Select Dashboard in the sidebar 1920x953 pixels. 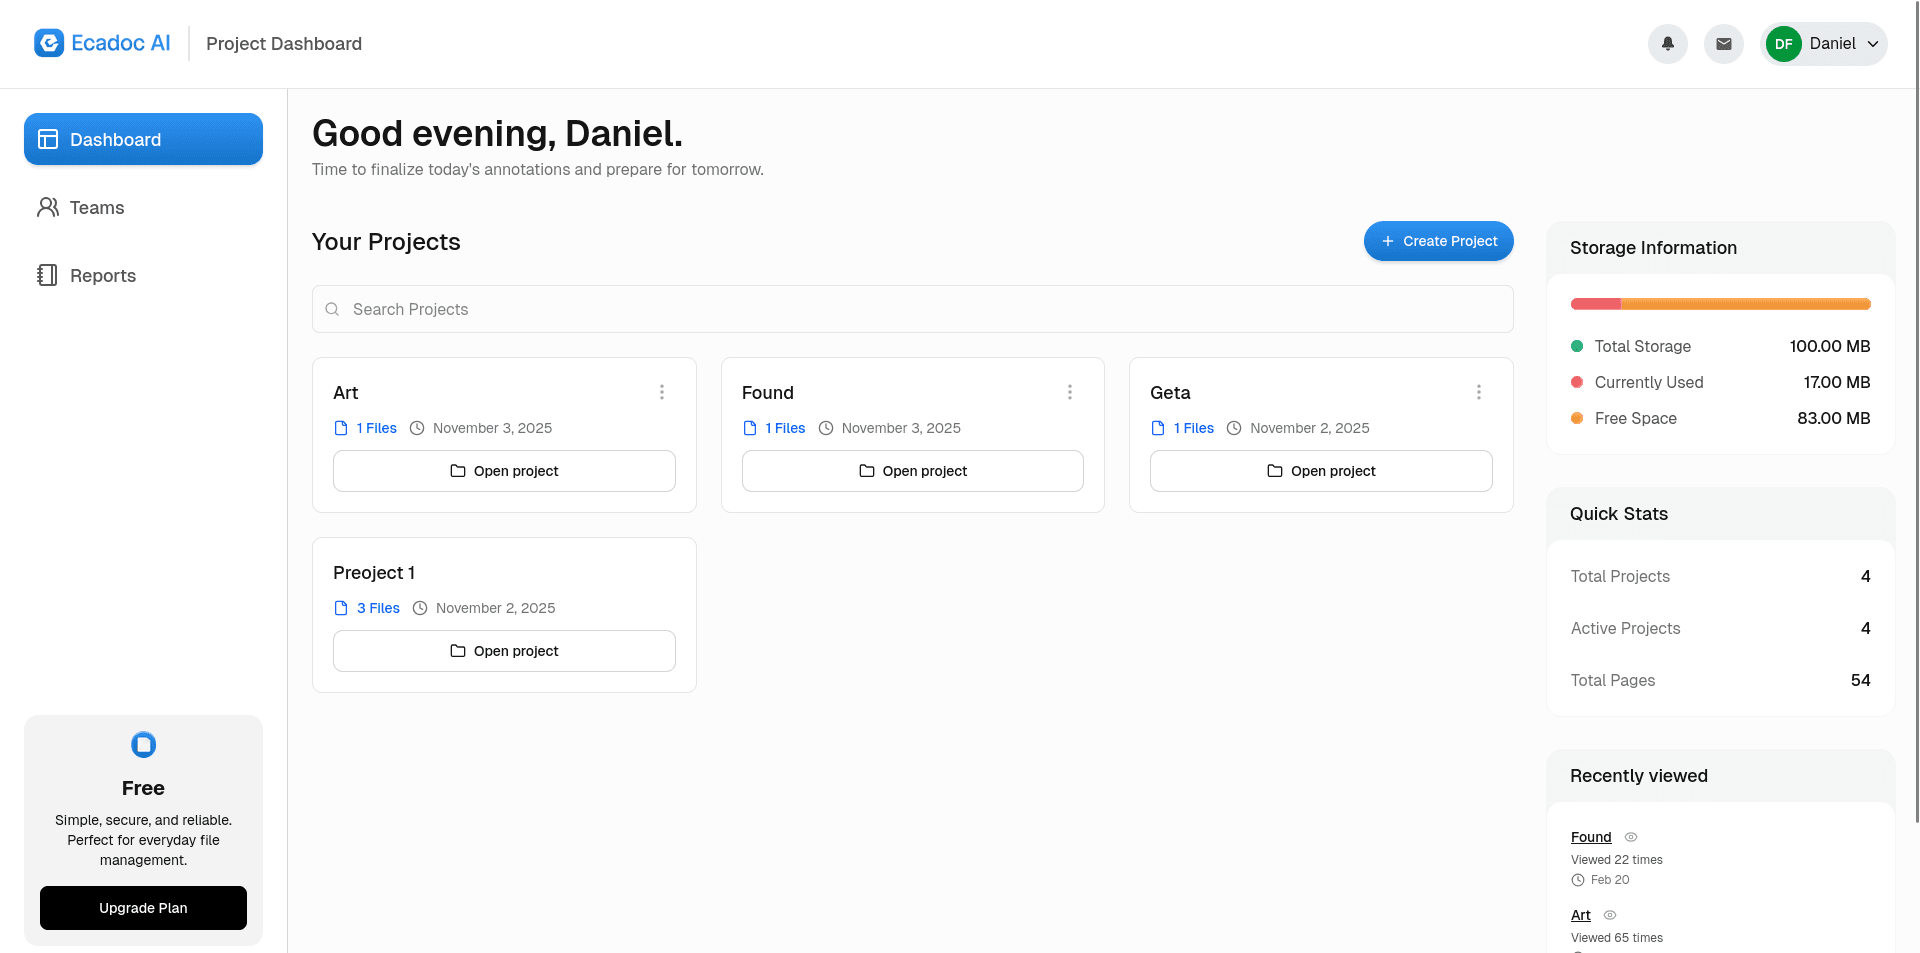pos(143,139)
